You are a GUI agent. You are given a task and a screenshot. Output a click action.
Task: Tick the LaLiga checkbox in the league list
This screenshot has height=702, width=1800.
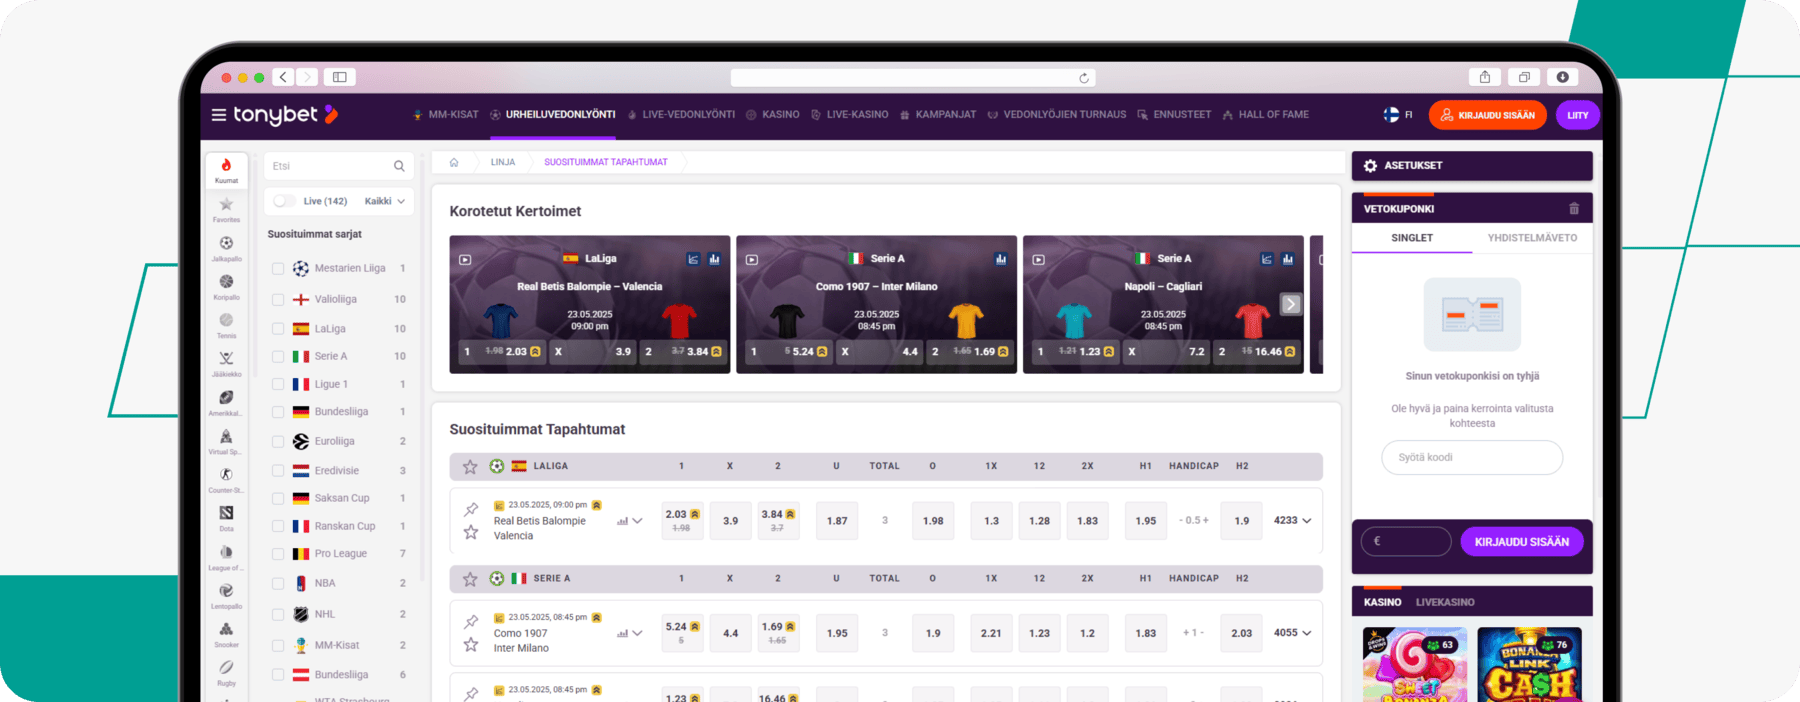point(278,329)
